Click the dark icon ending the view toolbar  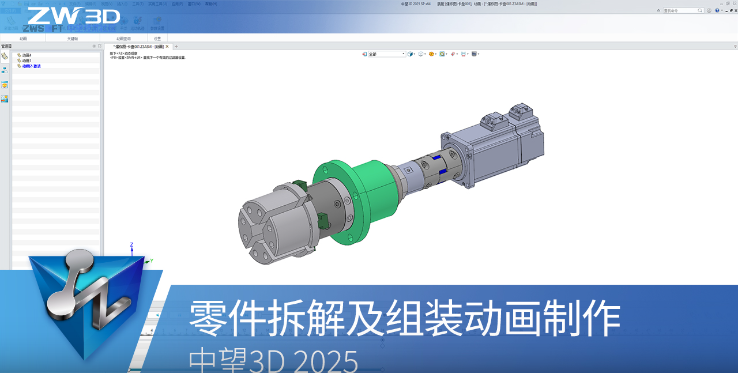(474, 54)
